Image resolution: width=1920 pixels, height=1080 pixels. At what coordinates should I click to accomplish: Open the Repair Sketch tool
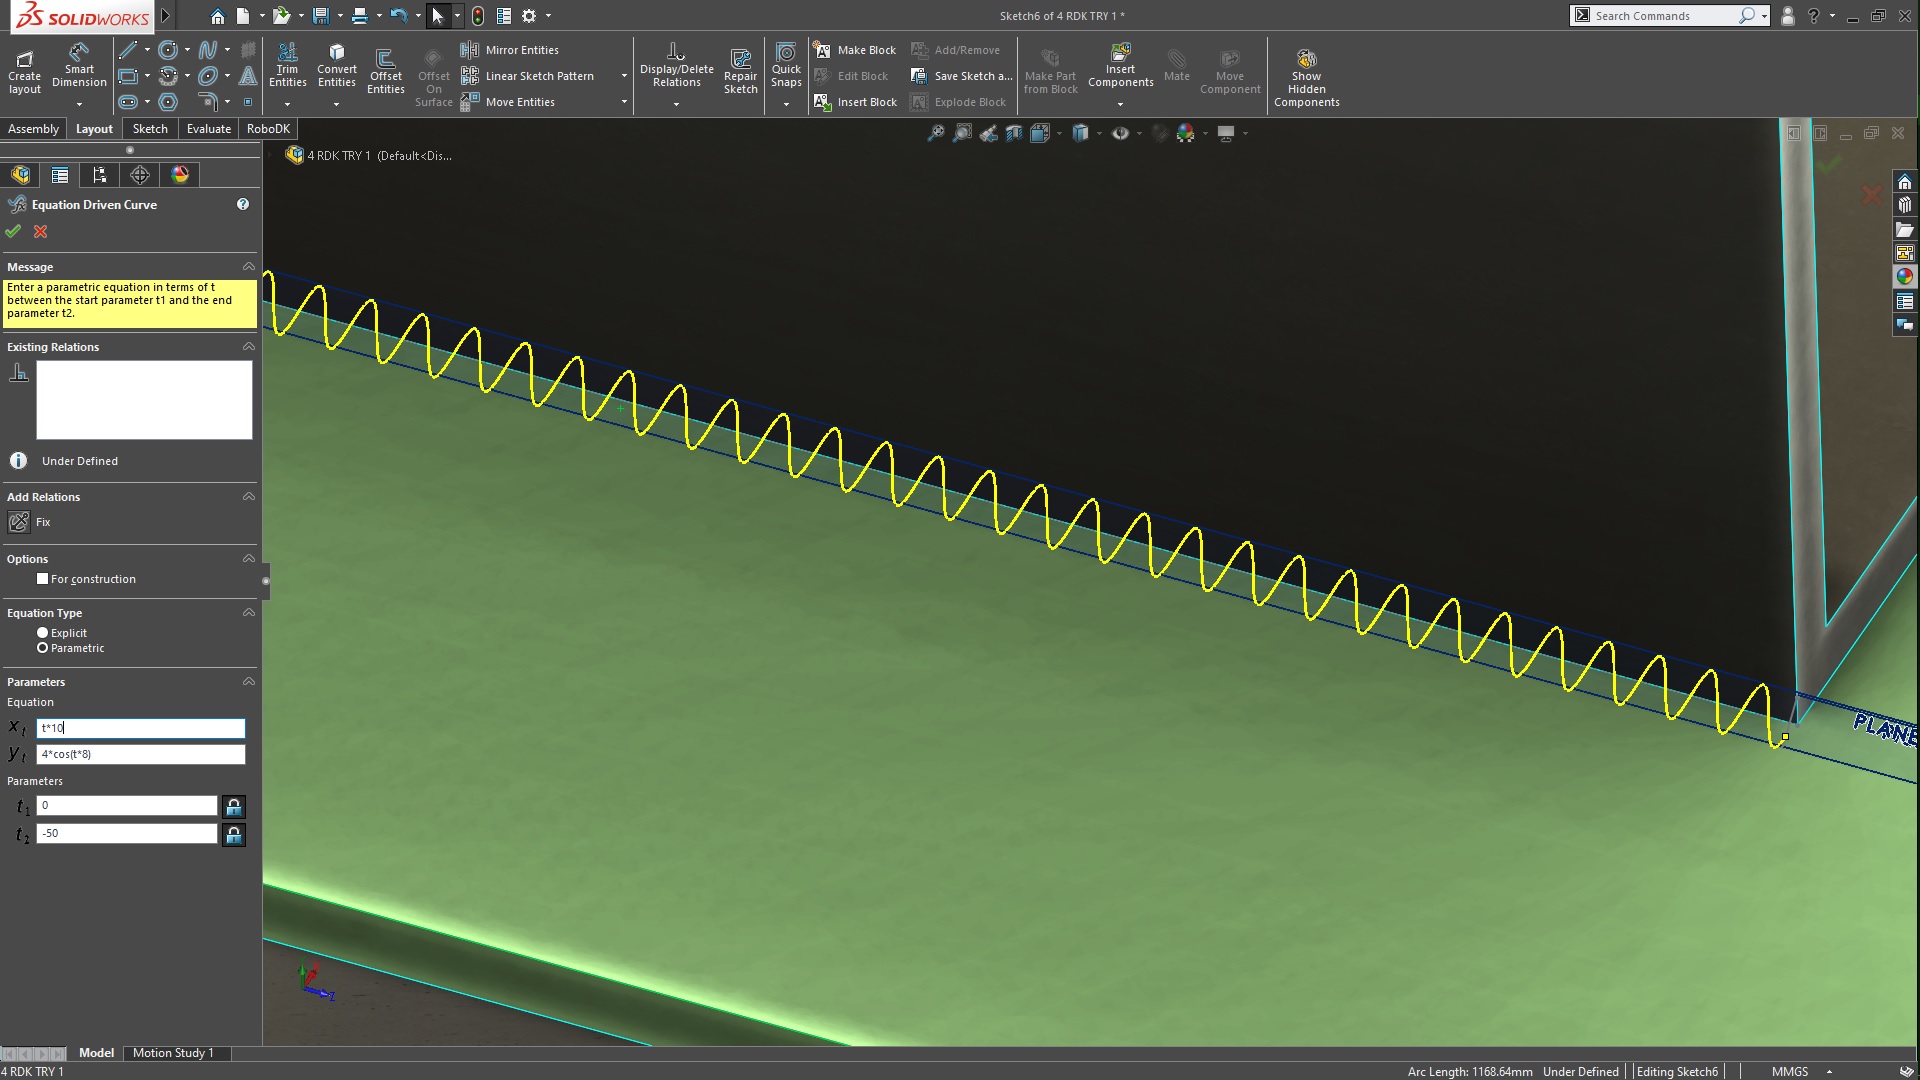tap(740, 72)
